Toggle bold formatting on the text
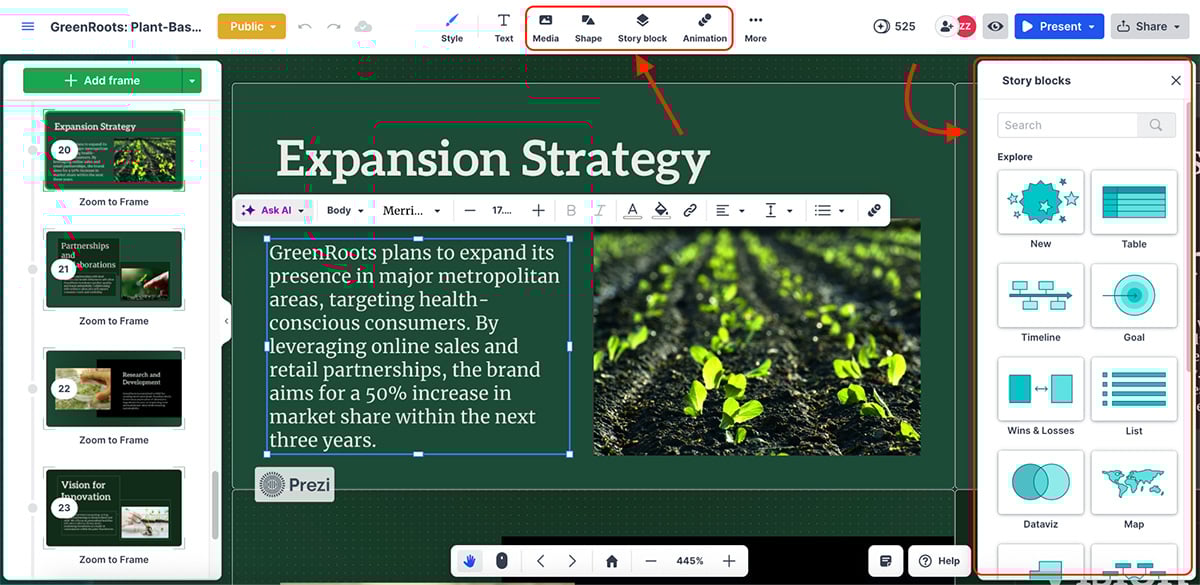 click(571, 210)
